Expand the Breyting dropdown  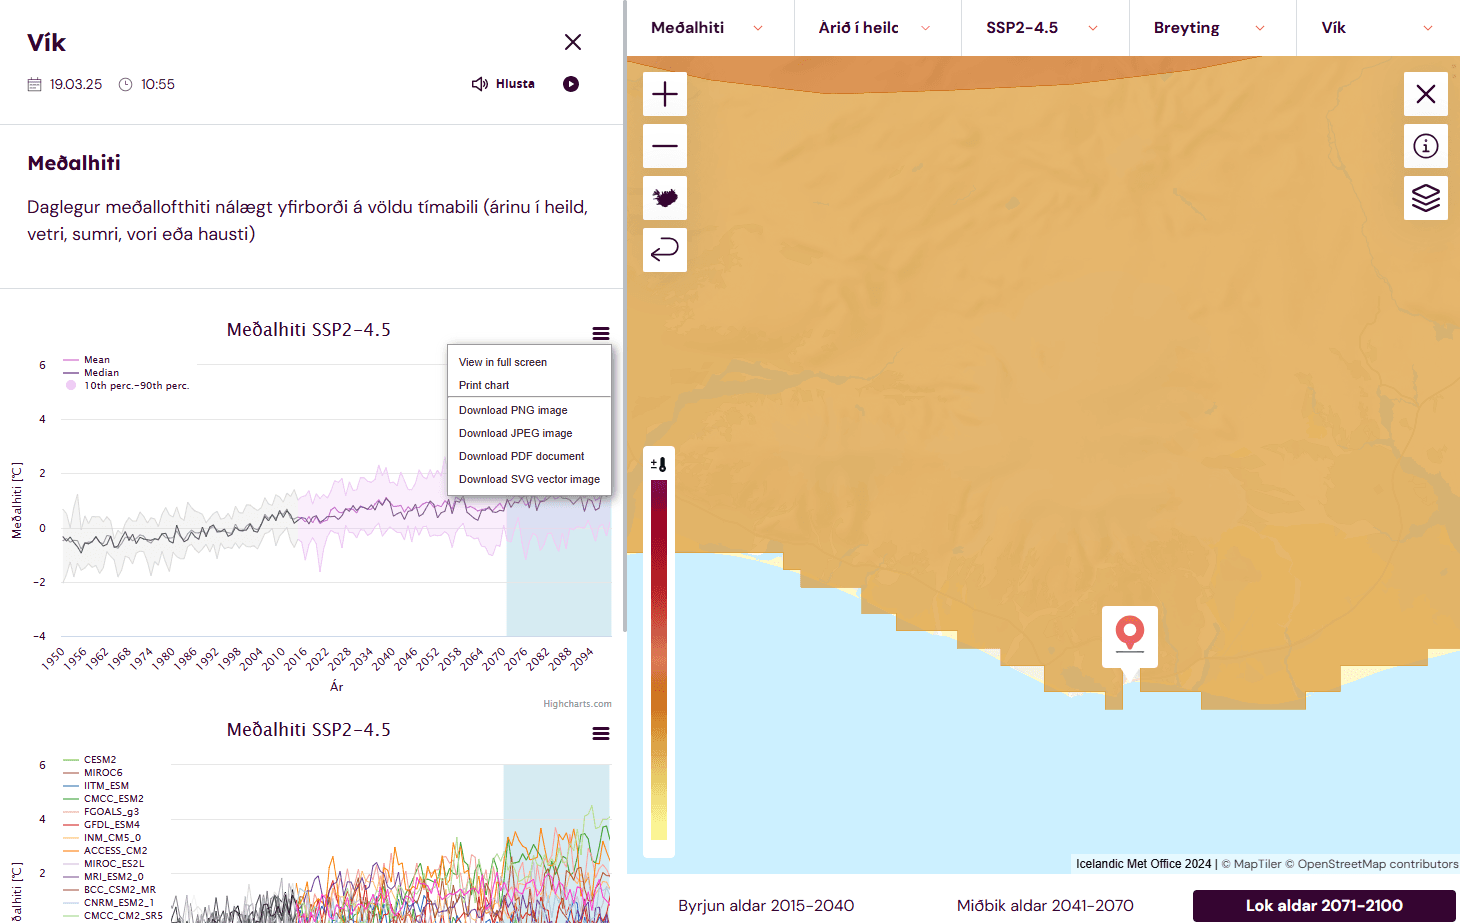click(1210, 28)
